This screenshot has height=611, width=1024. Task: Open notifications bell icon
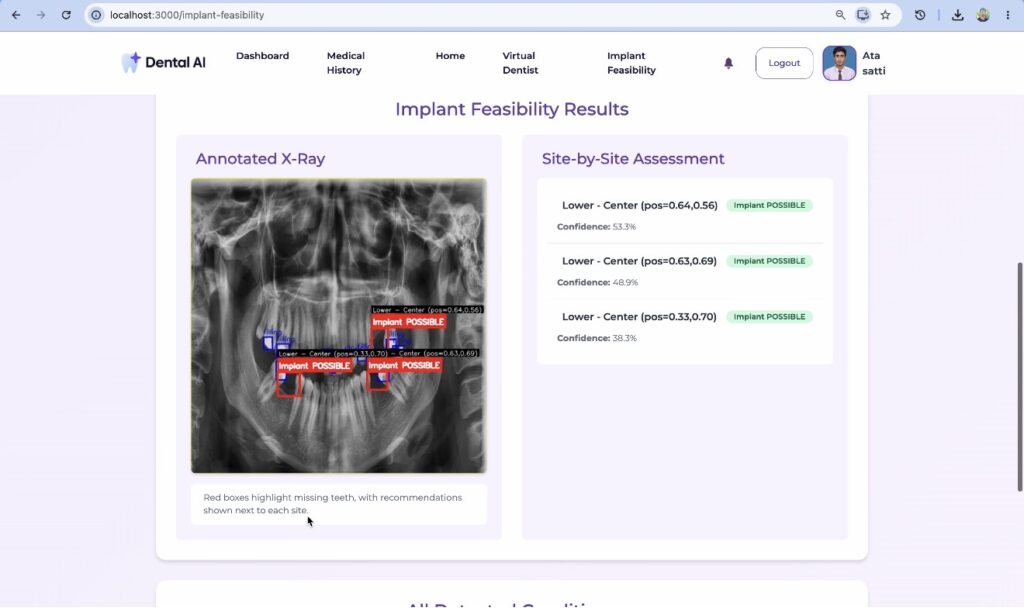tap(729, 63)
